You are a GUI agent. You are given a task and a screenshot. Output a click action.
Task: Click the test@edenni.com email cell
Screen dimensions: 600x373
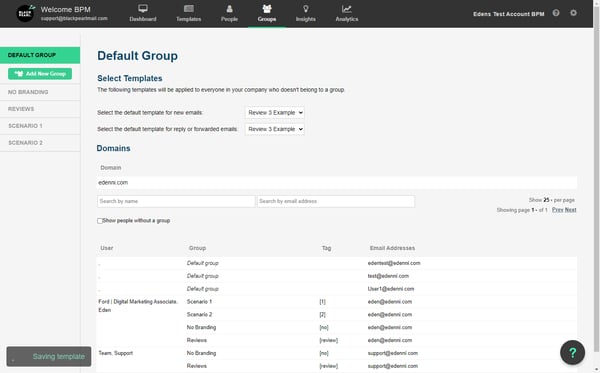pyautogui.click(x=388, y=276)
